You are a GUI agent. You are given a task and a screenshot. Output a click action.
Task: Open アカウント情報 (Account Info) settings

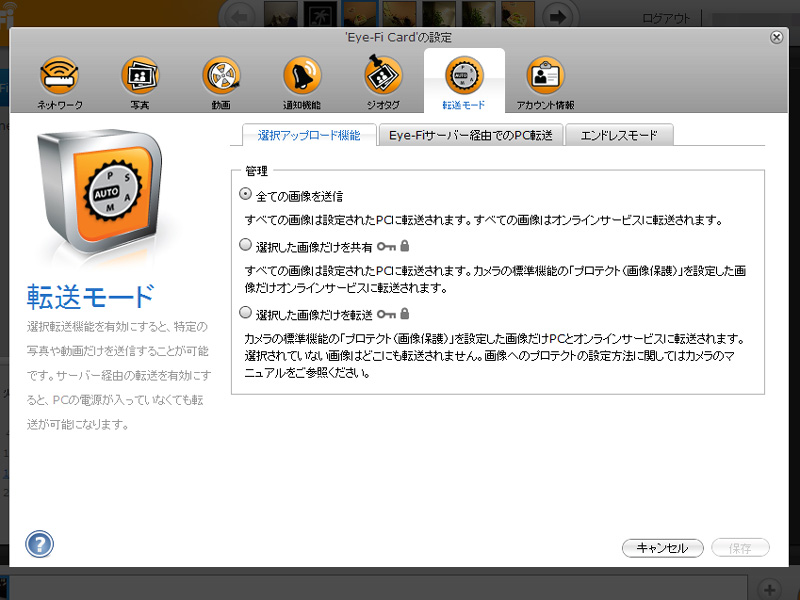tap(543, 78)
